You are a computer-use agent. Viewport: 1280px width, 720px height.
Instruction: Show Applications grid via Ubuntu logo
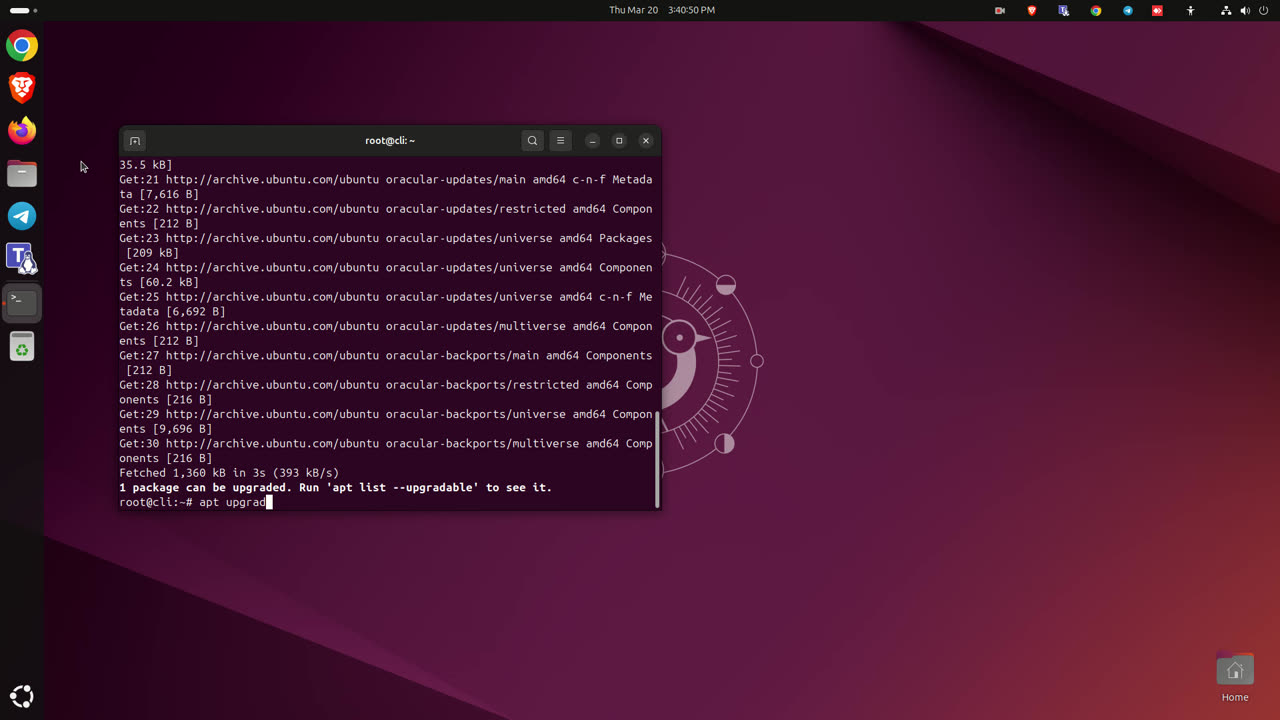pos(22,696)
